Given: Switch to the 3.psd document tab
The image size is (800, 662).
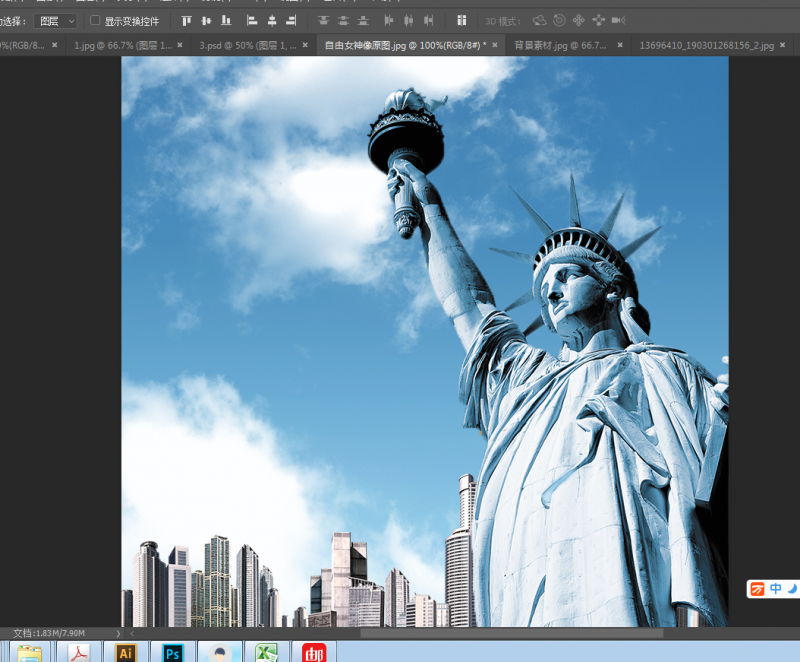Looking at the screenshot, I should click(x=245, y=45).
